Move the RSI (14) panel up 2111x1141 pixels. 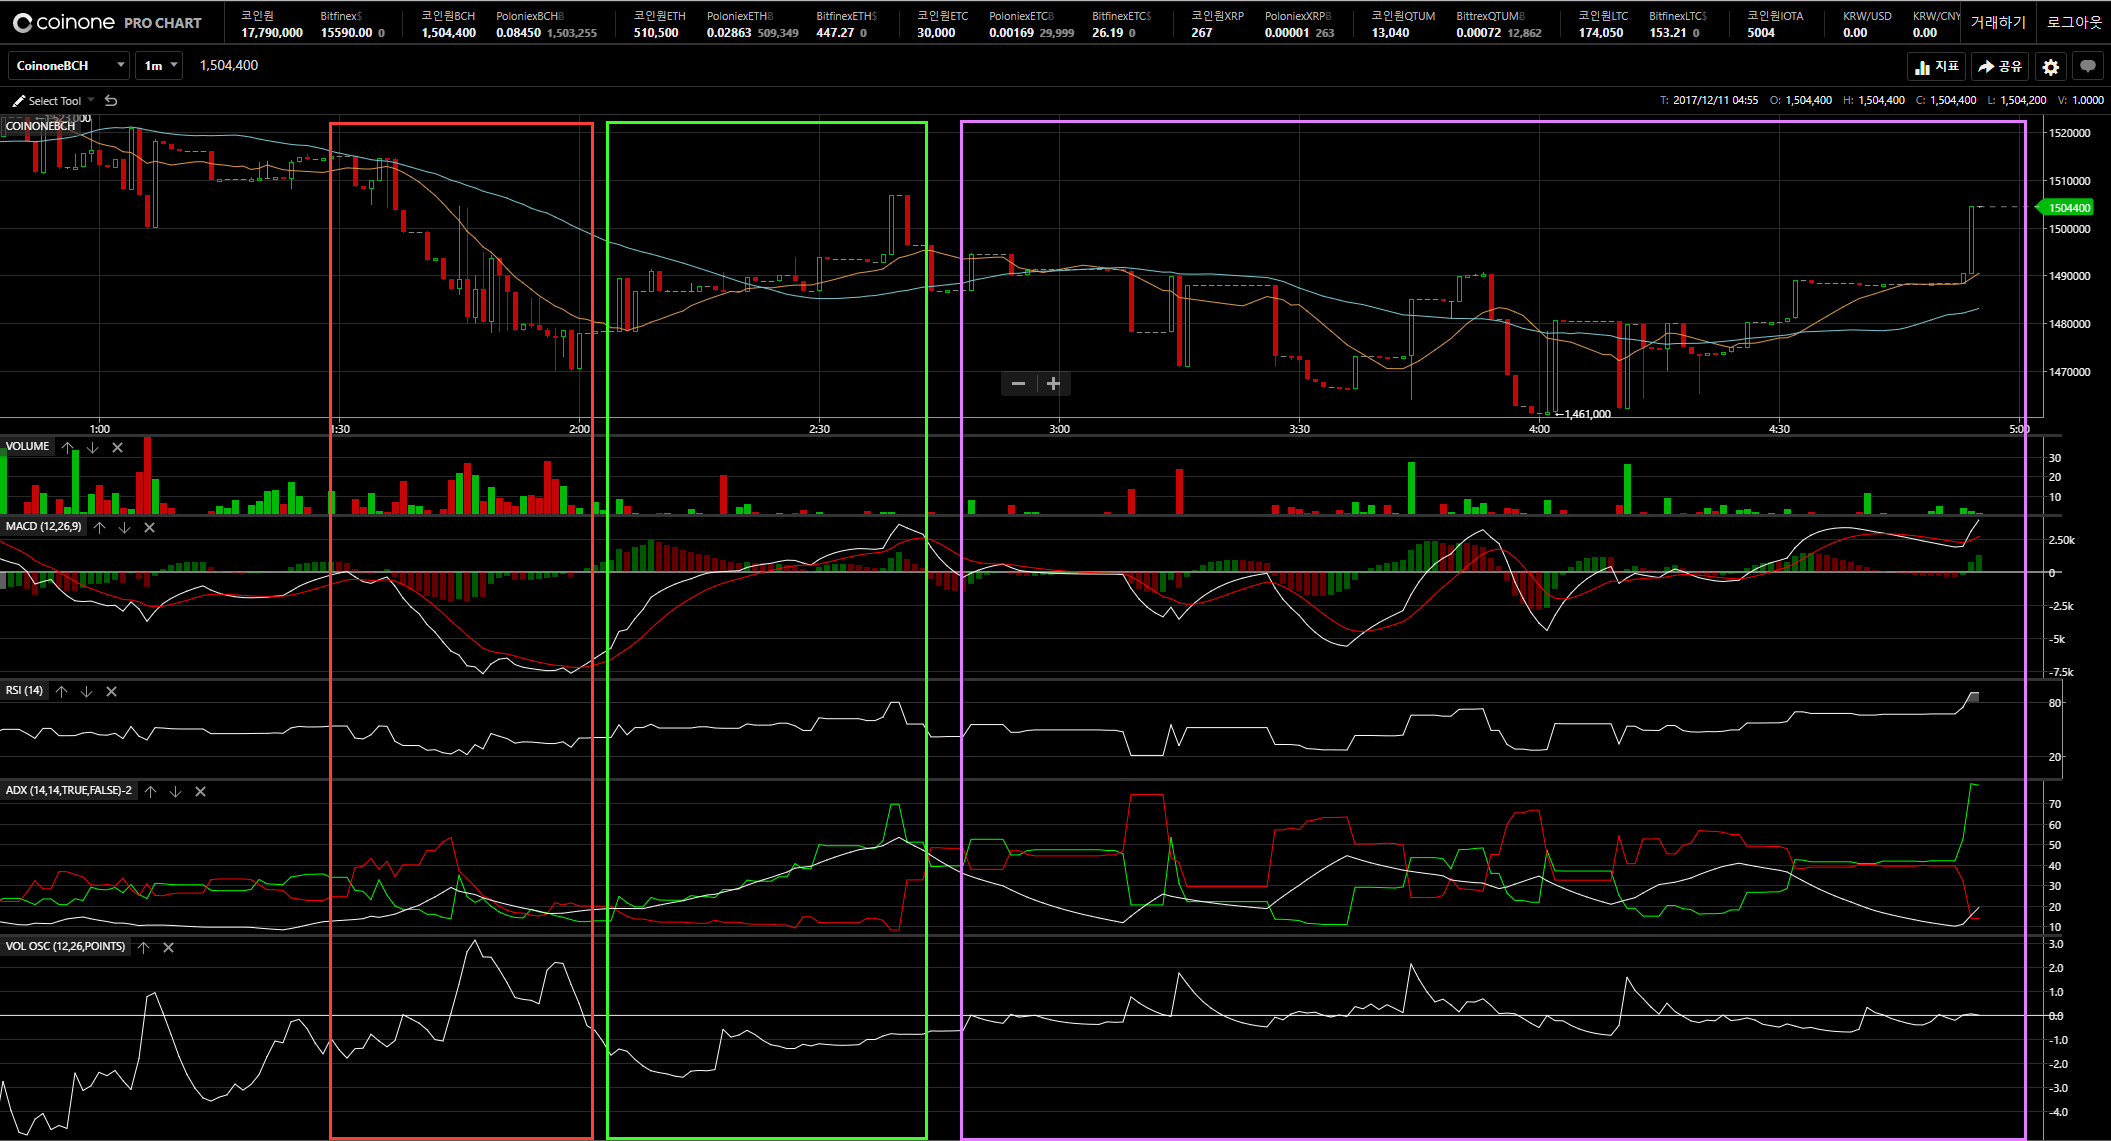(x=62, y=692)
